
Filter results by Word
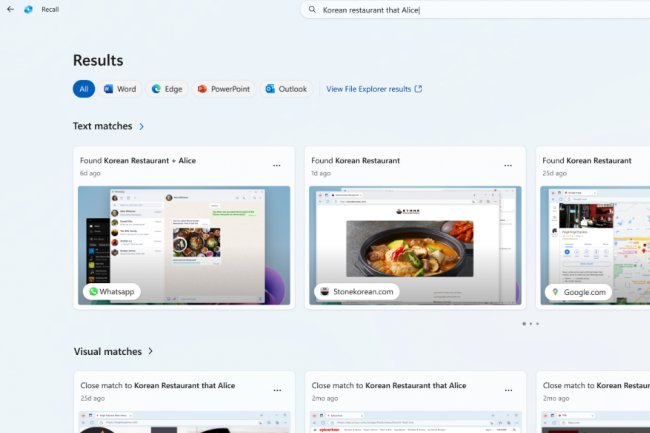pyautogui.click(x=120, y=89)
